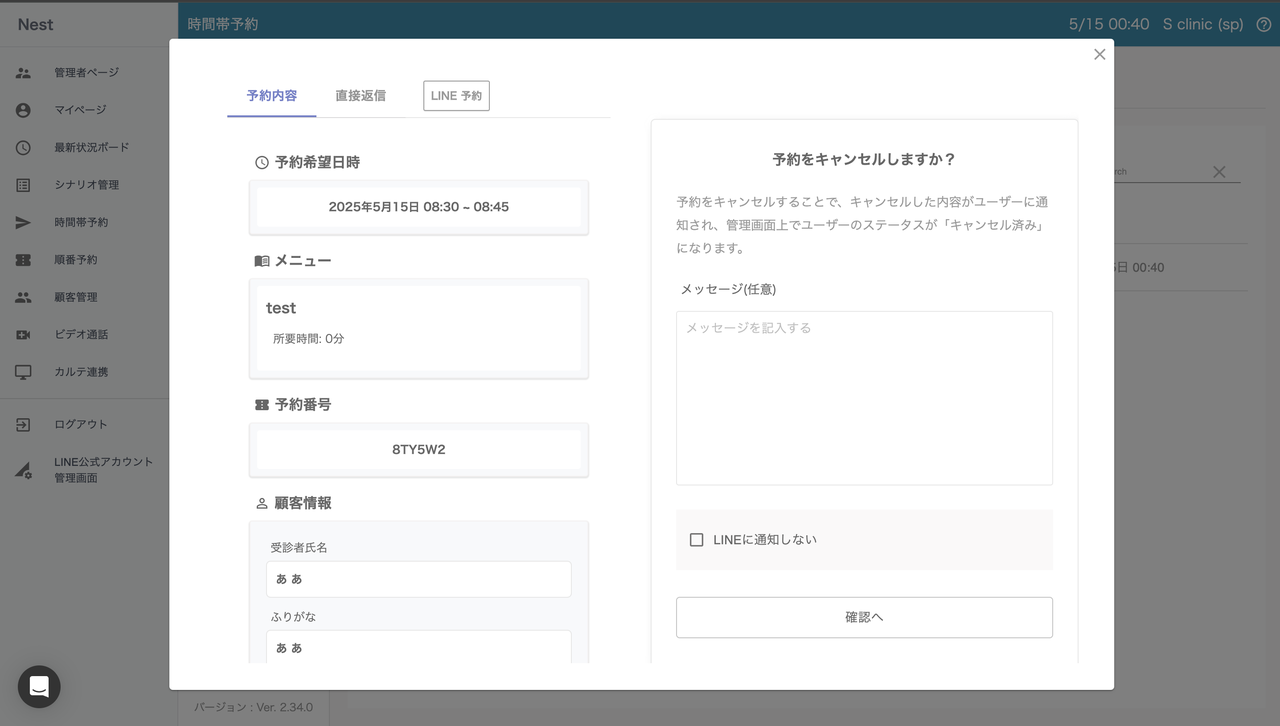The height and width of the screenshot is (726, 1280).
Task: Switch to the 予約内容 tab
Action: tap(272, 96)
